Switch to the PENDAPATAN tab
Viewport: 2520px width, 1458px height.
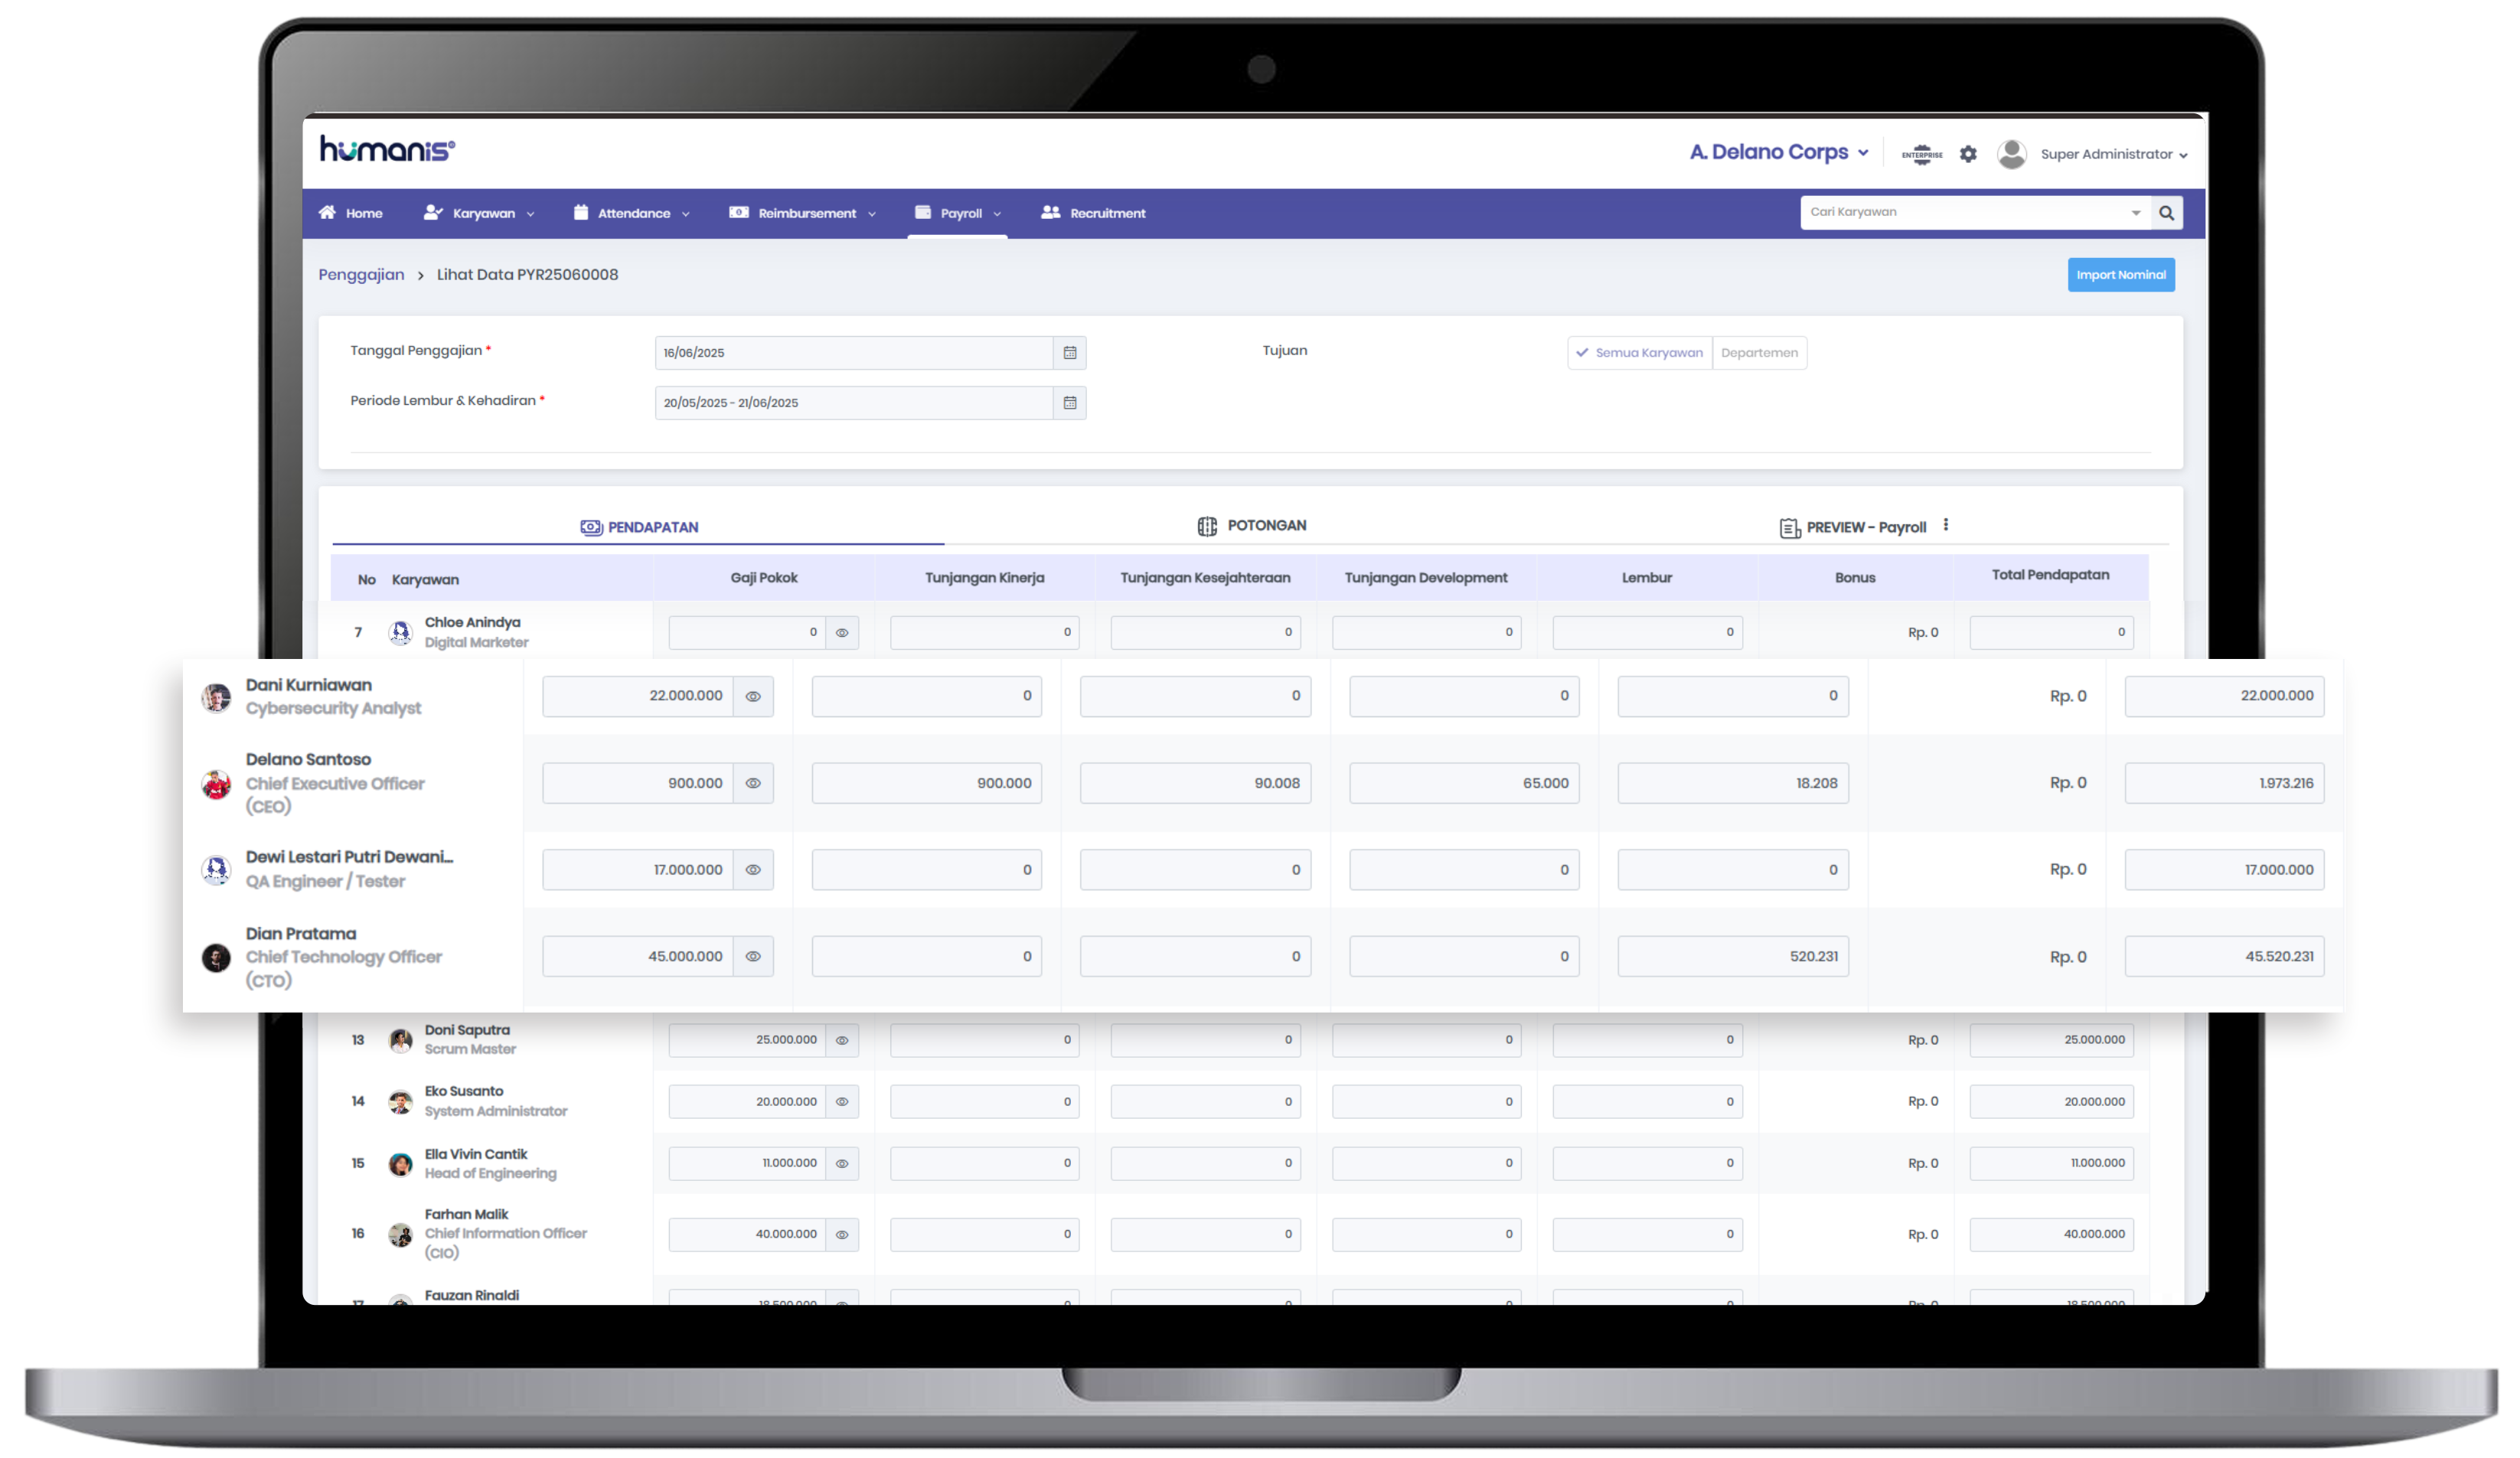(639, 527)
